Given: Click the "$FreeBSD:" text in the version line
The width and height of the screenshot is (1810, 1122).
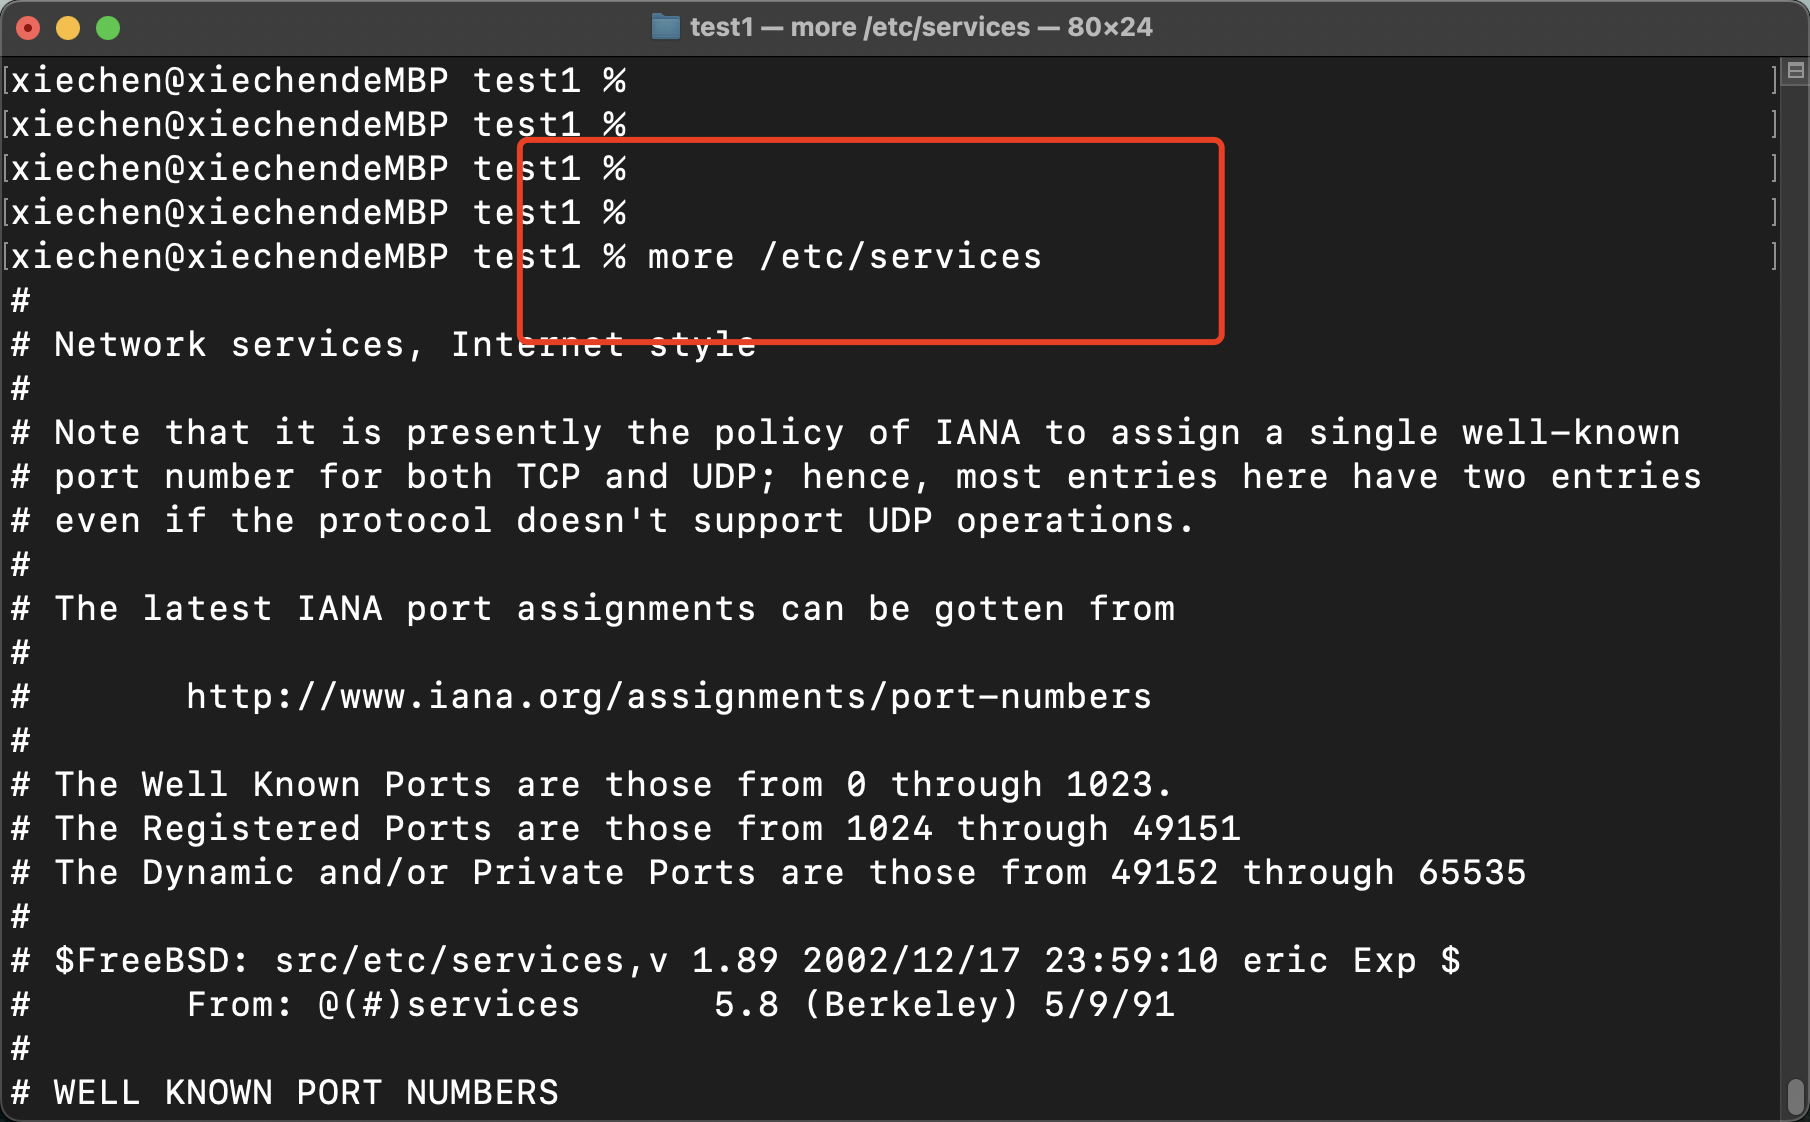Looking at the screenshot, I should (x=152, y=960).
